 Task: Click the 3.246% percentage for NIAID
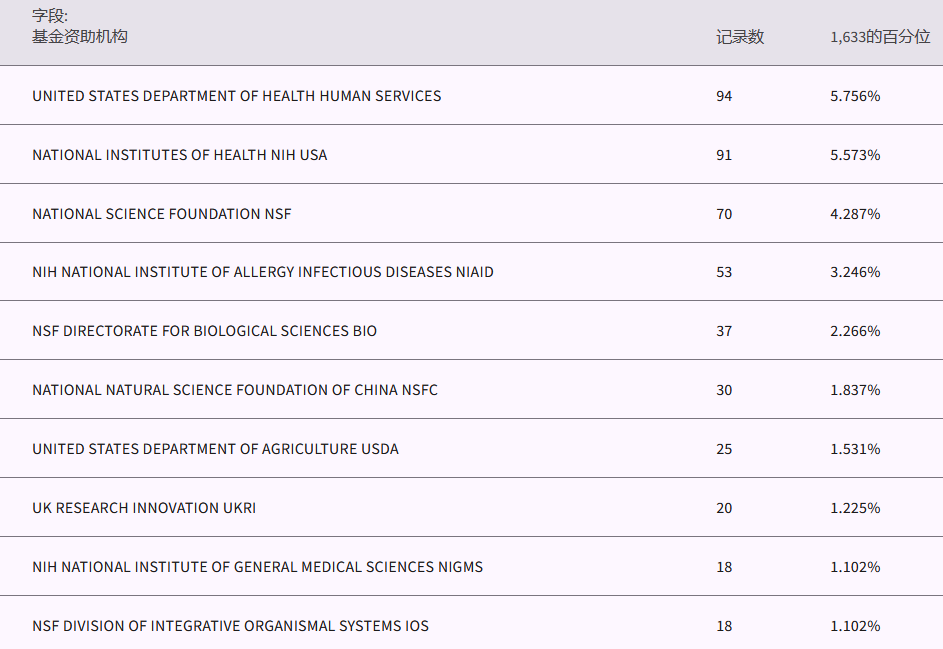(855, 272)
